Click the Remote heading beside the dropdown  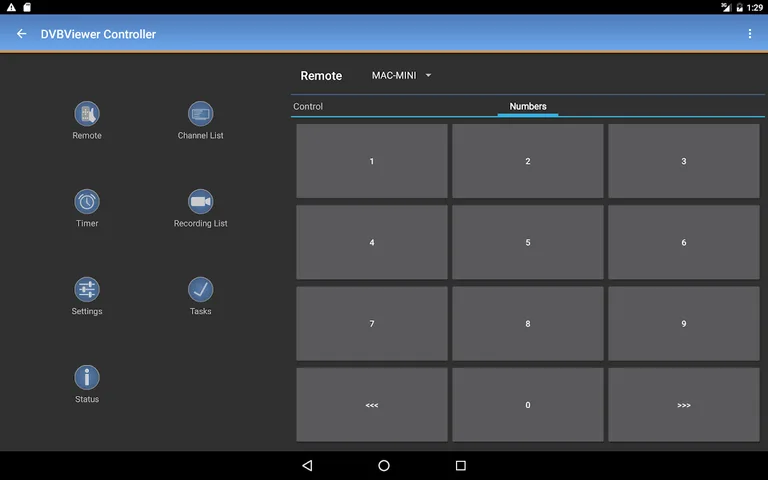pos(321,75)
